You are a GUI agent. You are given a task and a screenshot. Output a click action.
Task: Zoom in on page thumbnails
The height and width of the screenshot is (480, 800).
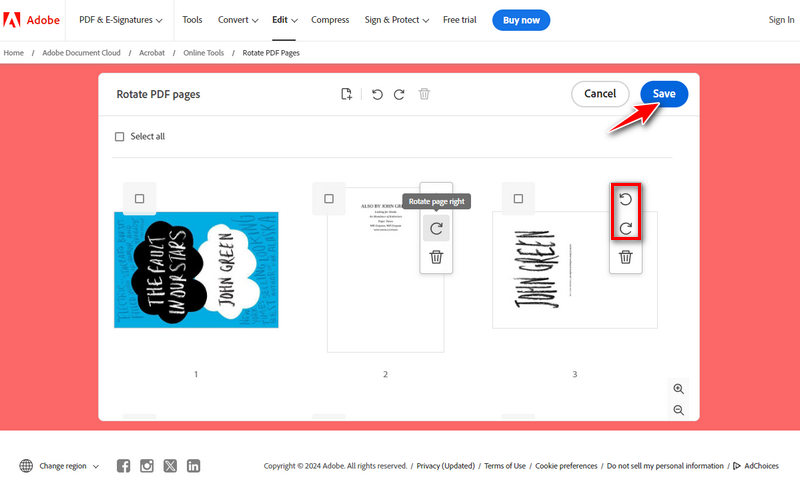[679, 389]
